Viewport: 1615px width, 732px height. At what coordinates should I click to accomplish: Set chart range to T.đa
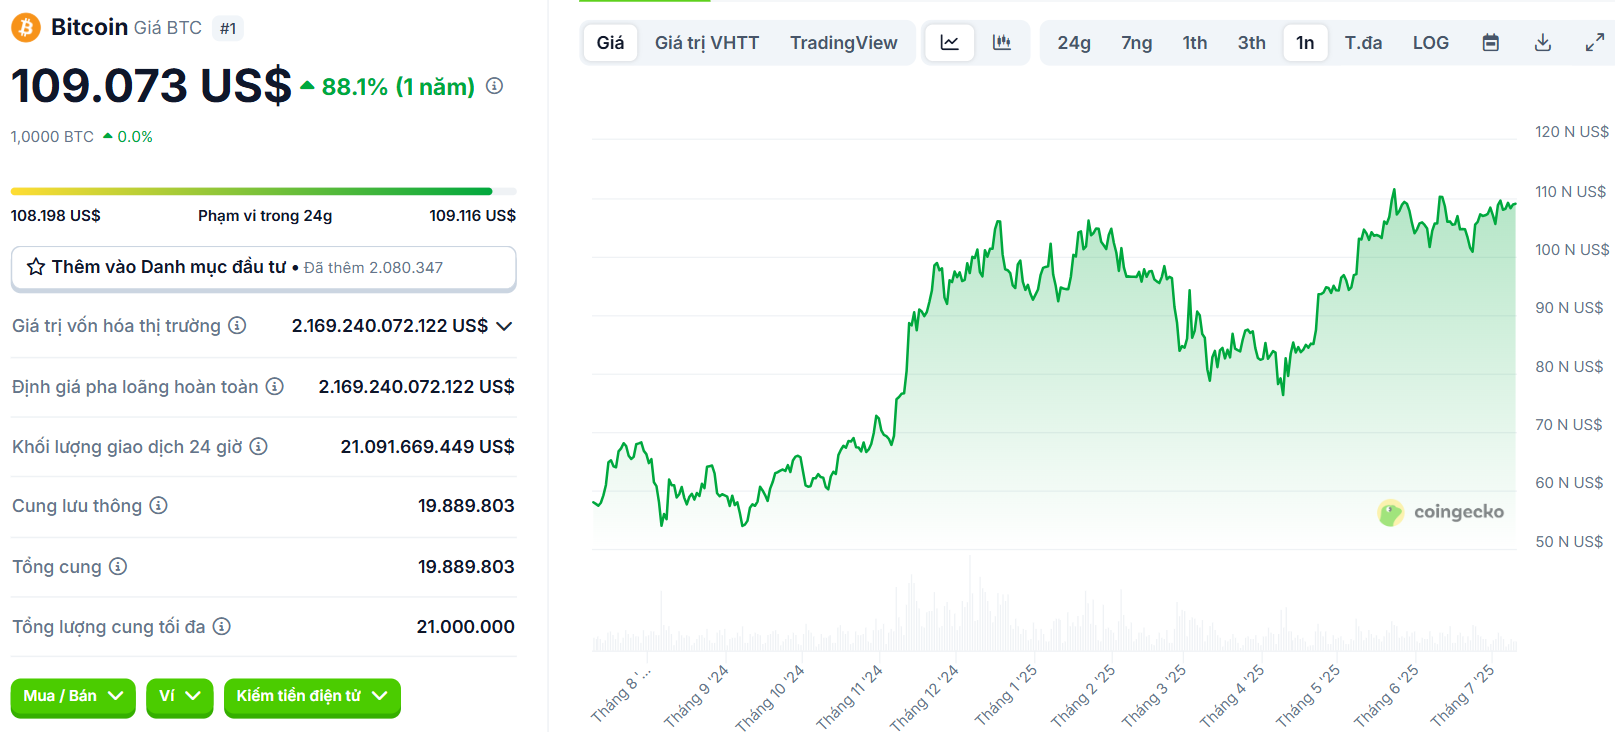[1363, 43]
